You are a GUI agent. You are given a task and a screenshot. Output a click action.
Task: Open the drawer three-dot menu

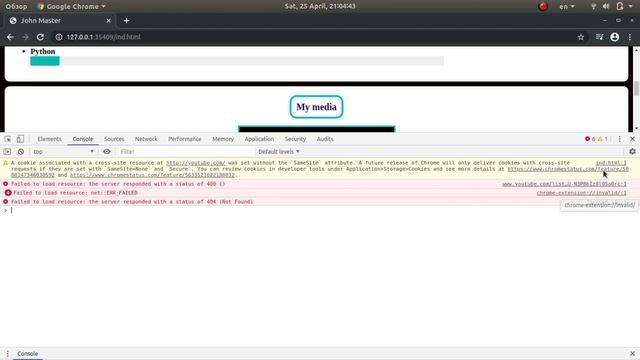7,353
